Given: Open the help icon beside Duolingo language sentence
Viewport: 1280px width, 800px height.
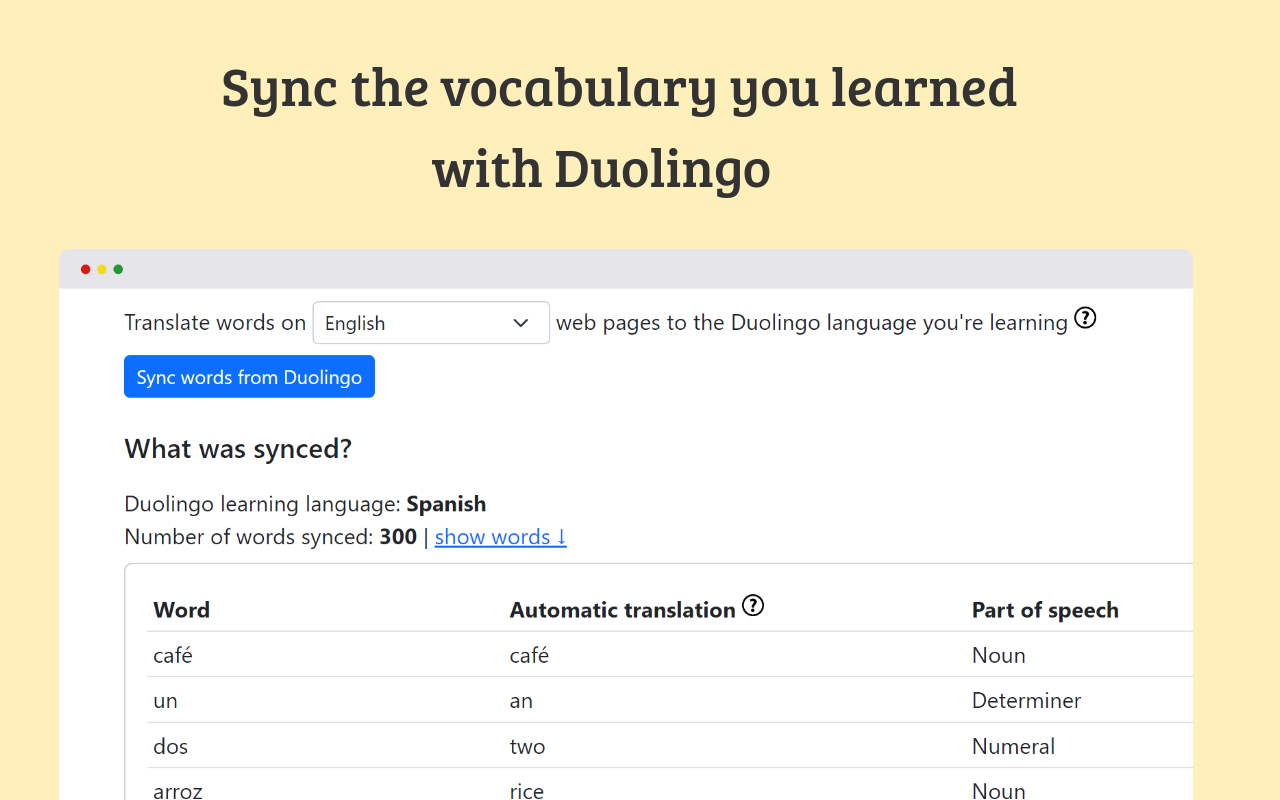Looking at the screenshot, I should tap(1085, 317).
